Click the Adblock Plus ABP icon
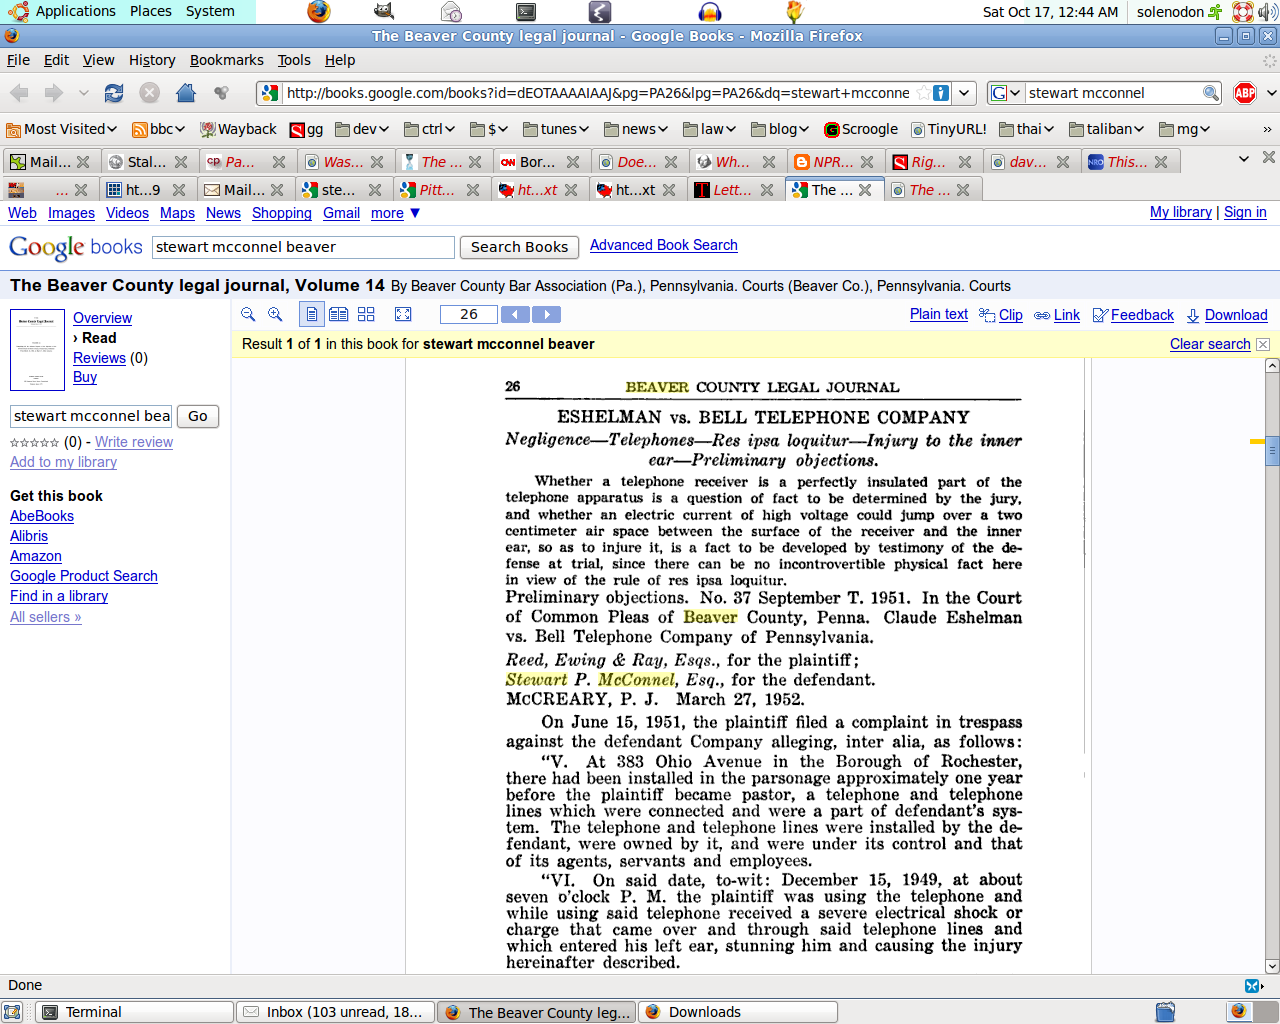1280x1024 pixels. click(1244, 93)
